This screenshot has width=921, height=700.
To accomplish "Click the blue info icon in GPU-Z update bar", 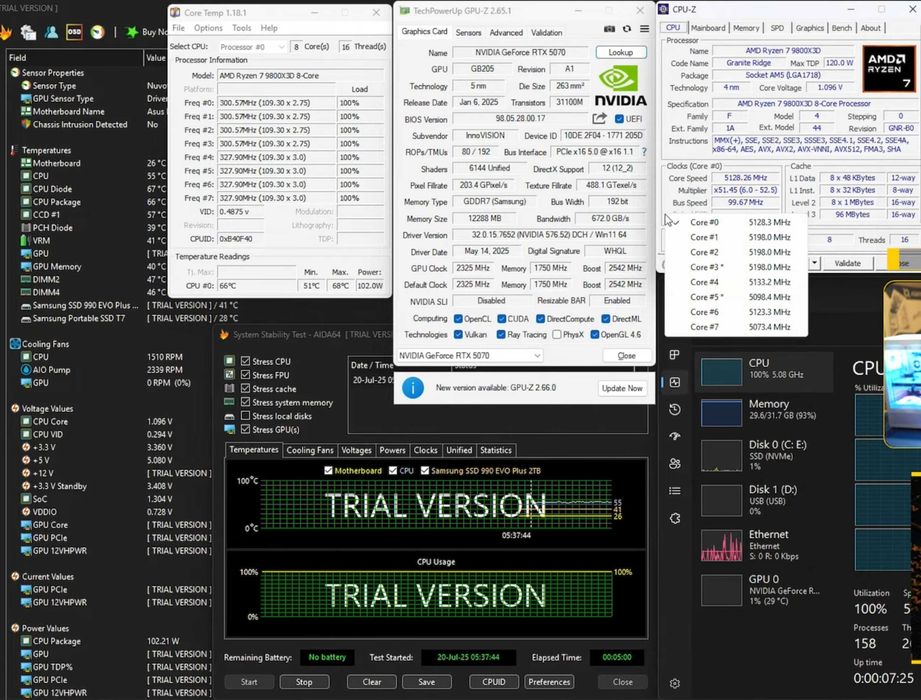I will 413,388.
